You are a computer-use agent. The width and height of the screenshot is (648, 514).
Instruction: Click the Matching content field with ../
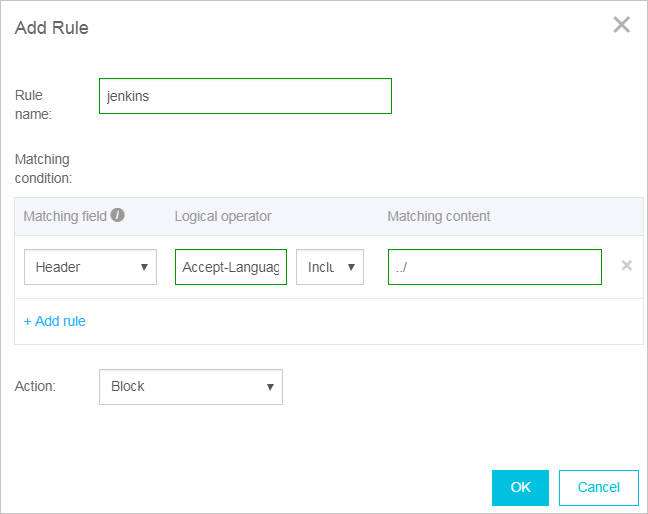click(494, 267)
